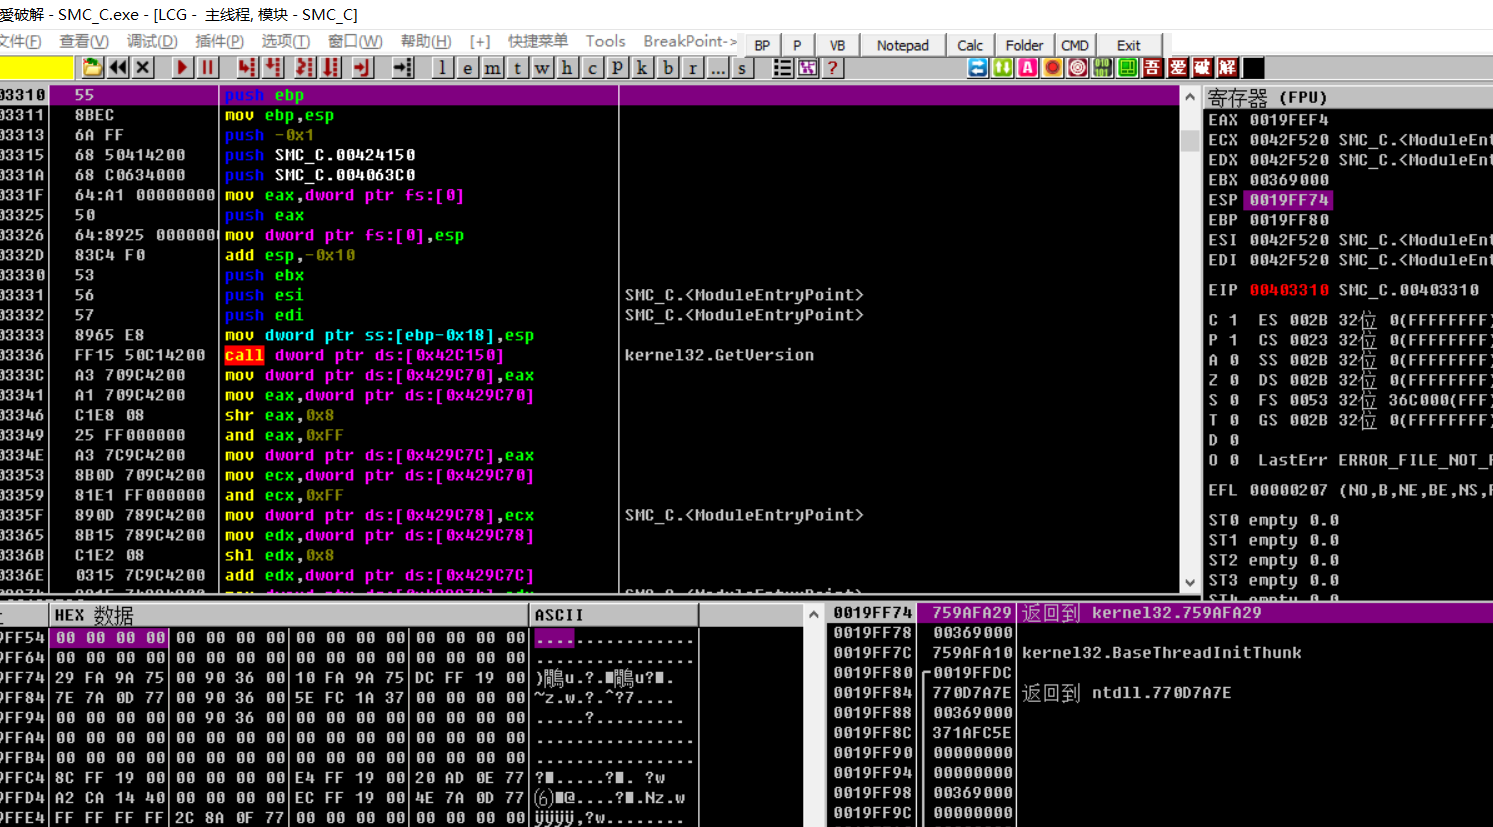Open help with red question mark icon
The height and width of the screenshot is (827, 1493).
coord(833,68)
